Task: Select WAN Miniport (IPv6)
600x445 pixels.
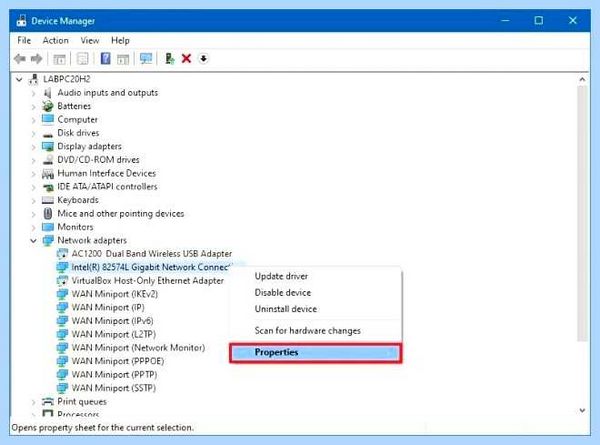Action: [112, 321]
